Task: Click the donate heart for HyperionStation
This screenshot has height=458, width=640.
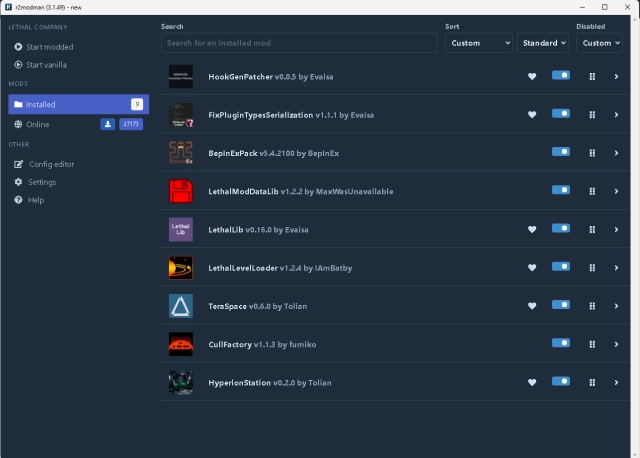Action: pyautogui.click(x=532, y=382)
